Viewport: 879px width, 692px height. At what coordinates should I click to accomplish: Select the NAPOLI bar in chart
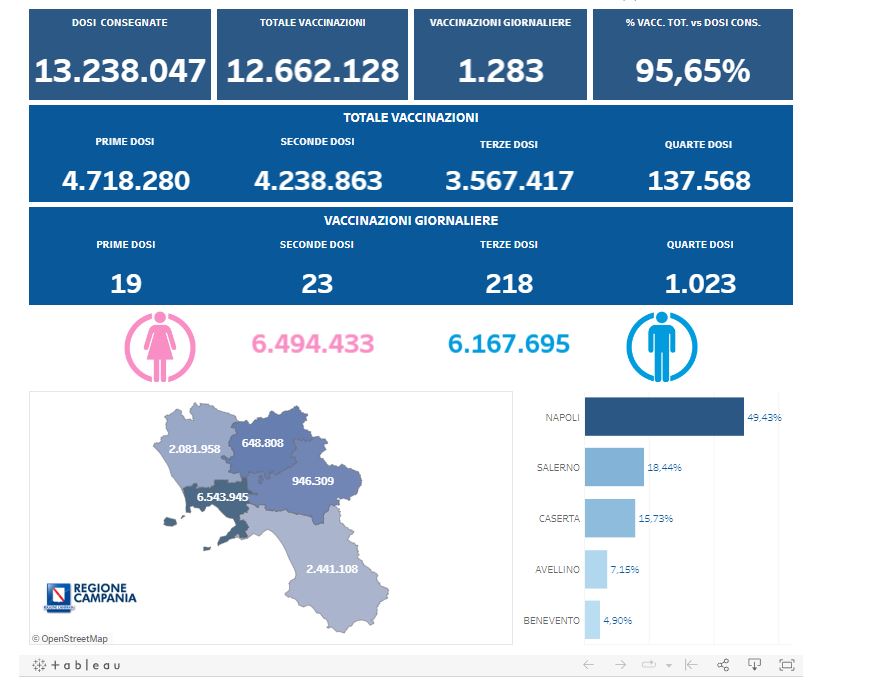(x=663, y=417)
